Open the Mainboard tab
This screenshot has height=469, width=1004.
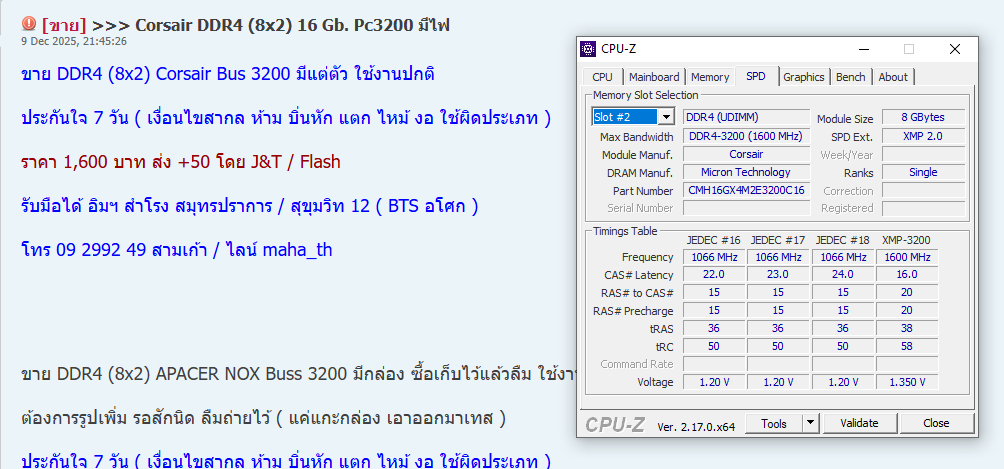click(x=654, y=77)
